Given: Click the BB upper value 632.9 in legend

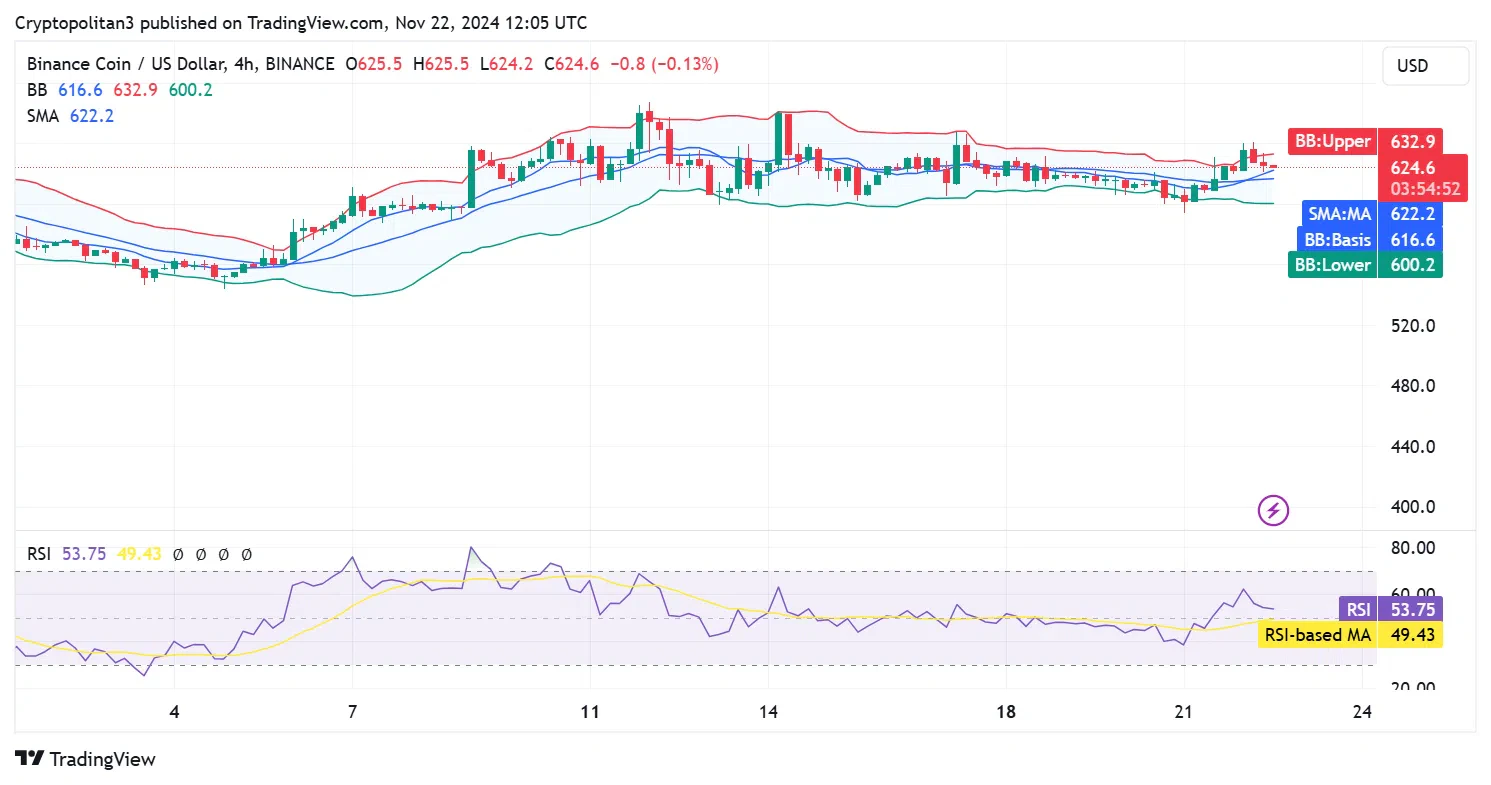Looking at the screenshot, I should (136, 90).
